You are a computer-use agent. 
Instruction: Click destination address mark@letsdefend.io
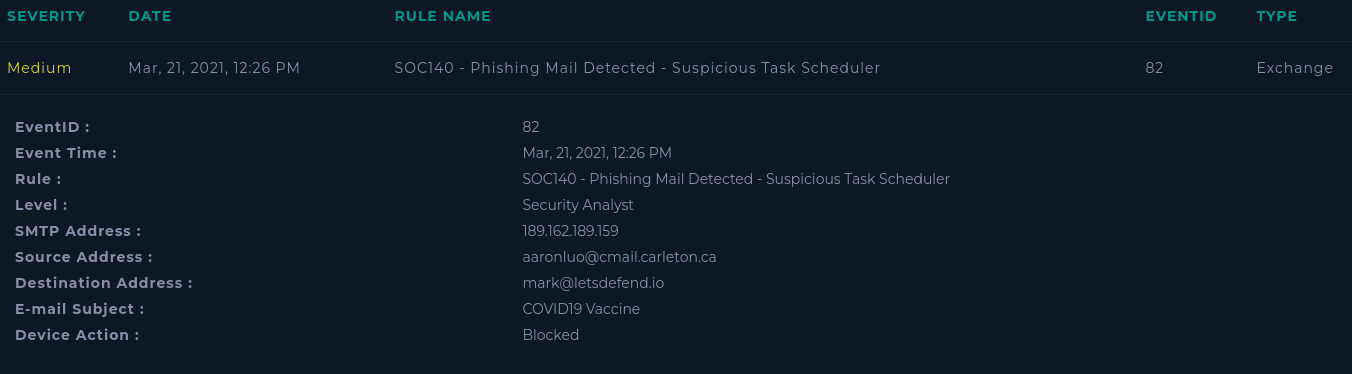(593, 283)
